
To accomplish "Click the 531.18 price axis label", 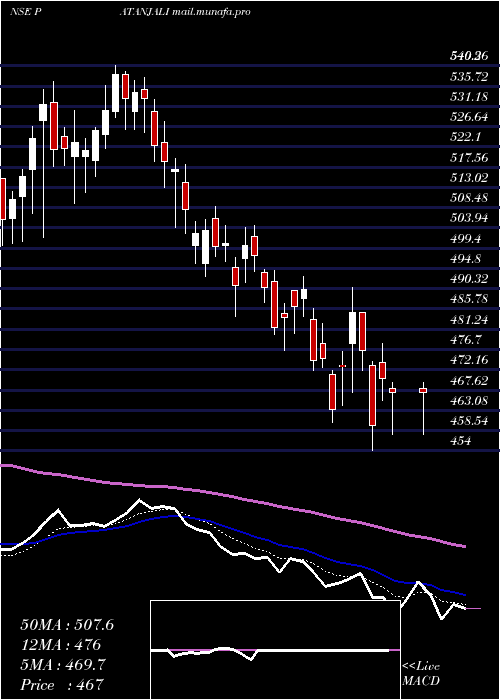I will (x=469, y=97).
